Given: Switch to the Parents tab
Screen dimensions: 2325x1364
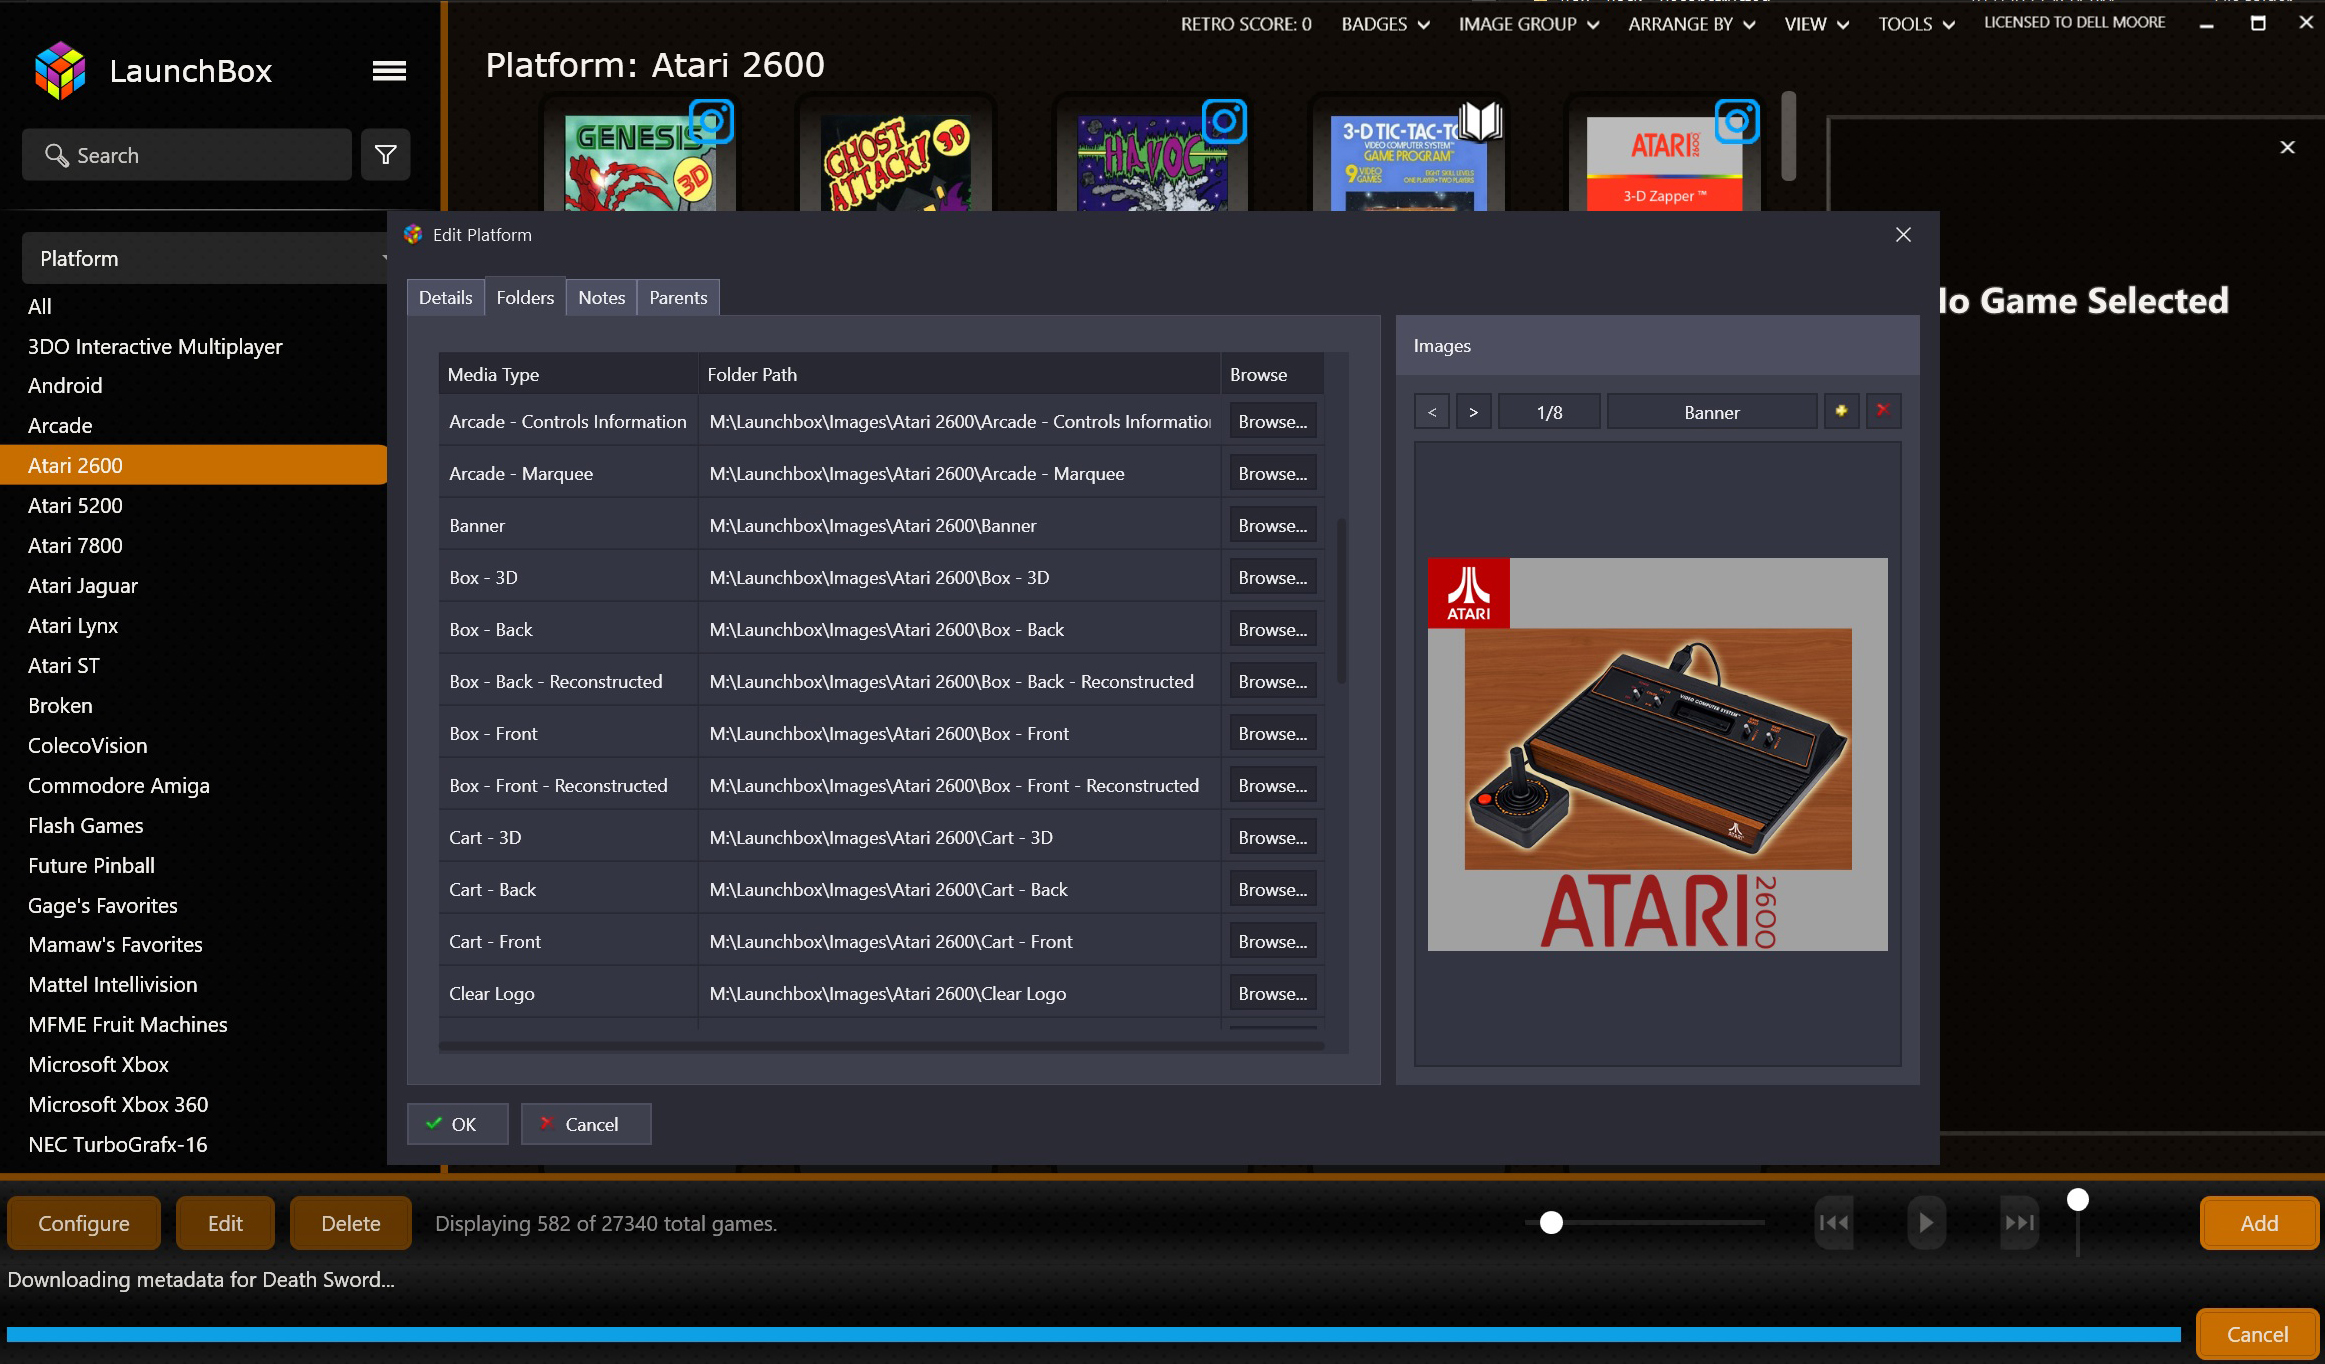Looking at the screenshot, I should (678, 298).
